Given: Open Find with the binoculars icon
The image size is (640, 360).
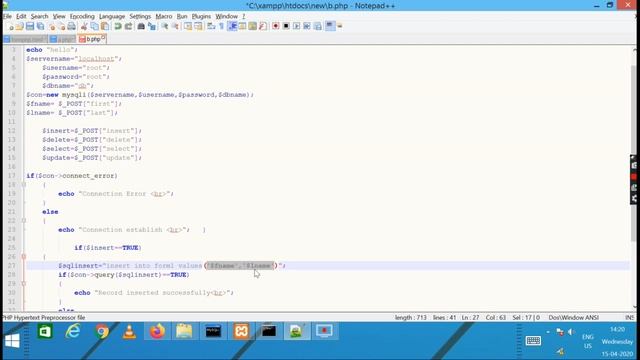Looking at the screenshot, I should pyautogui.click(x=141, y=27).
